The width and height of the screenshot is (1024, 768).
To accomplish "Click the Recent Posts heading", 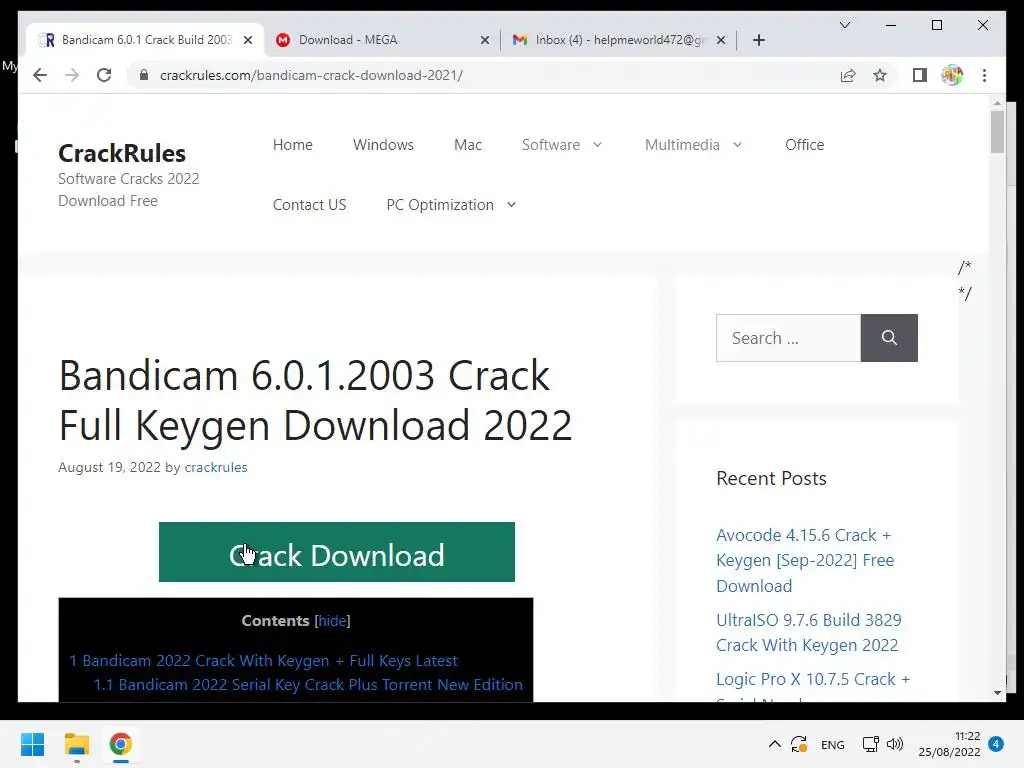I will [x=771, y=478].
